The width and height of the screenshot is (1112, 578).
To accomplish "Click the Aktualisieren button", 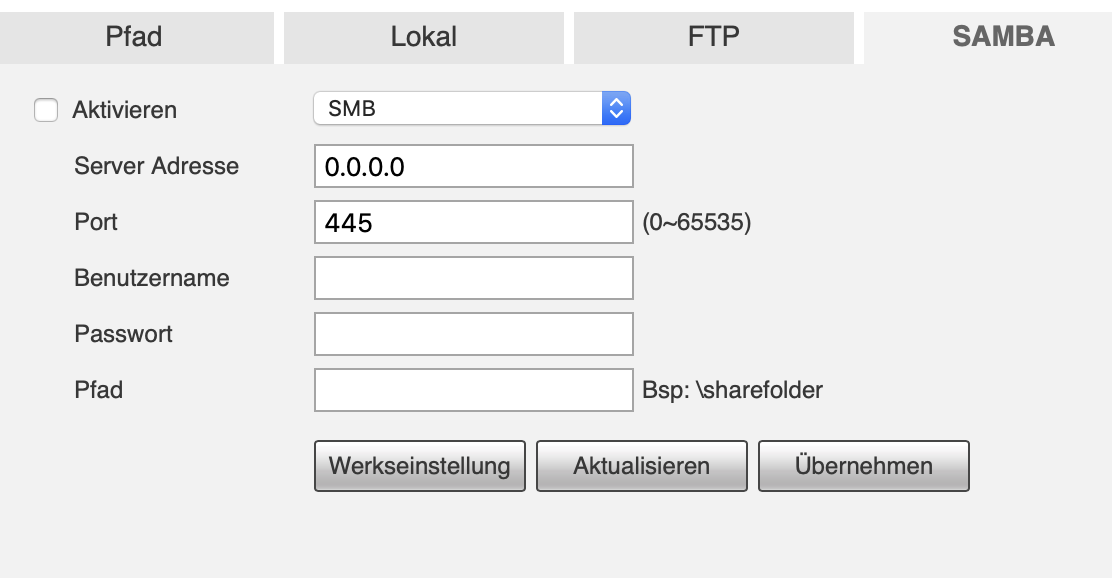I will pos(641,465).
